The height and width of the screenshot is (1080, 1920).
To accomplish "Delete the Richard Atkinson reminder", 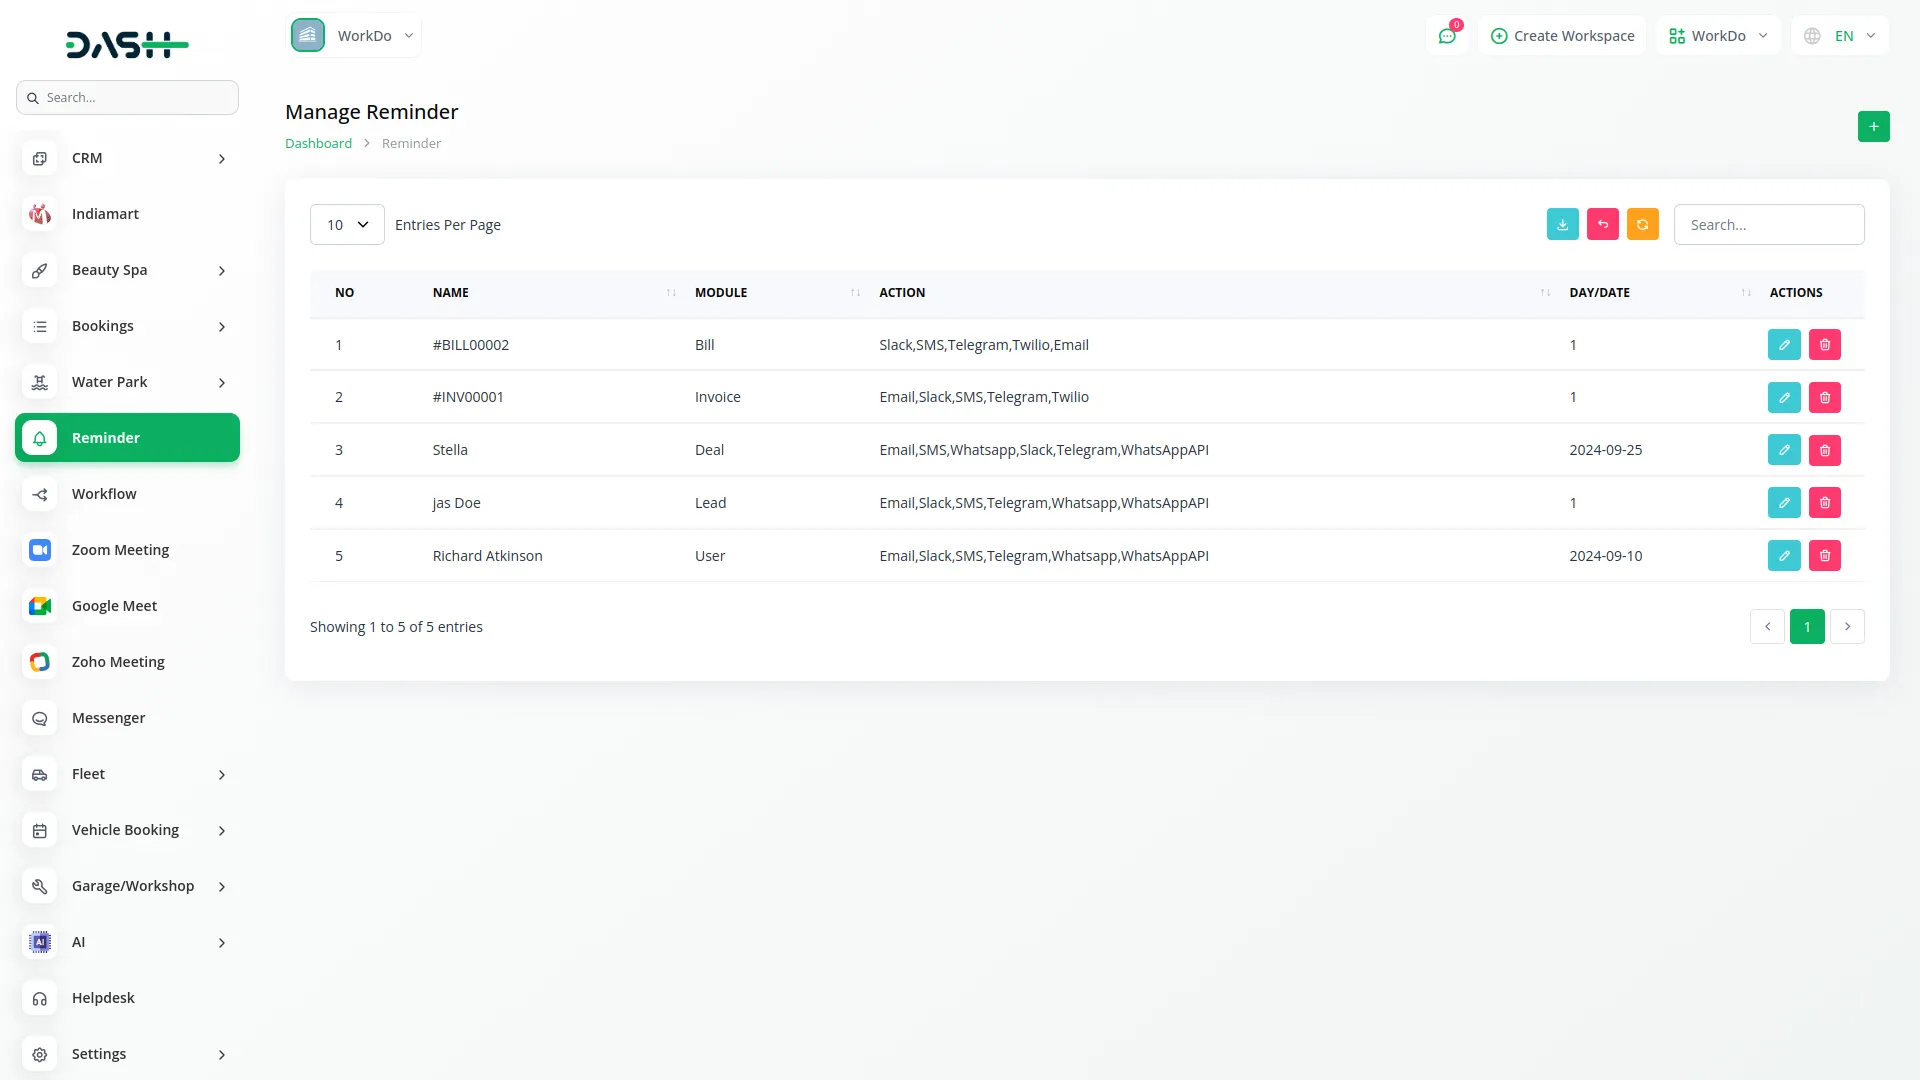I will click(x=1824, y=556).
